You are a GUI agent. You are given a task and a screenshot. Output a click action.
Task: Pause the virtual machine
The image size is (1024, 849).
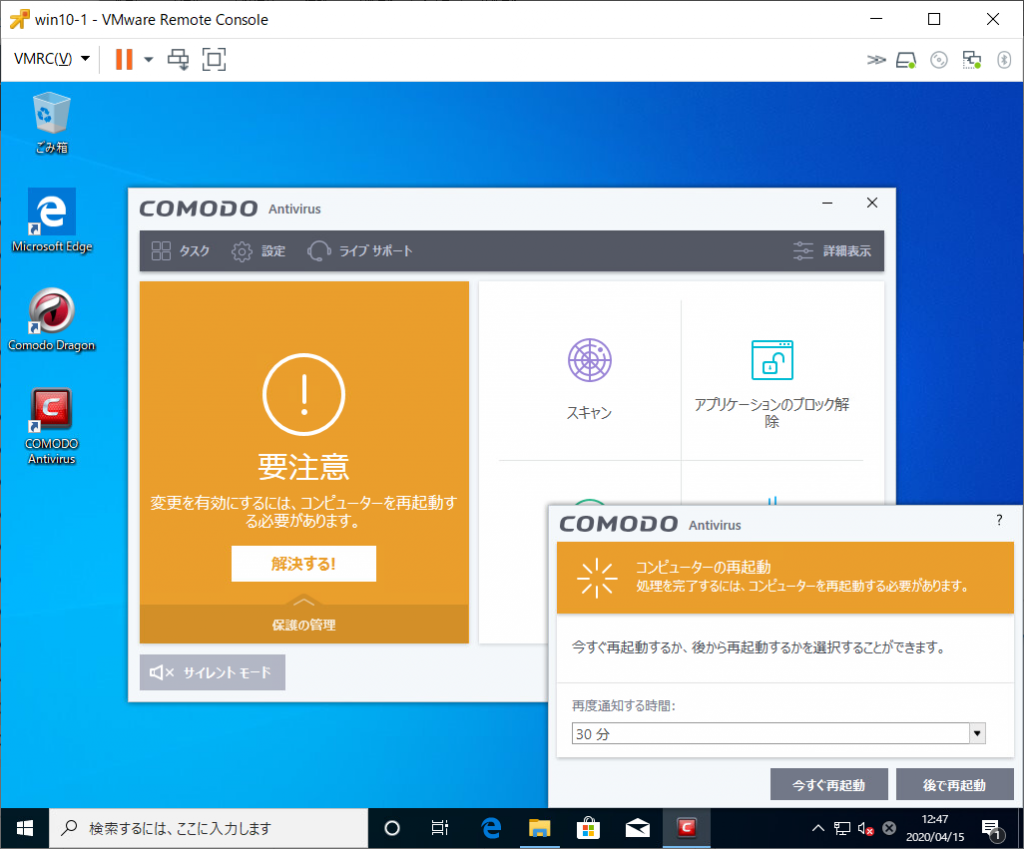[123, 59]
